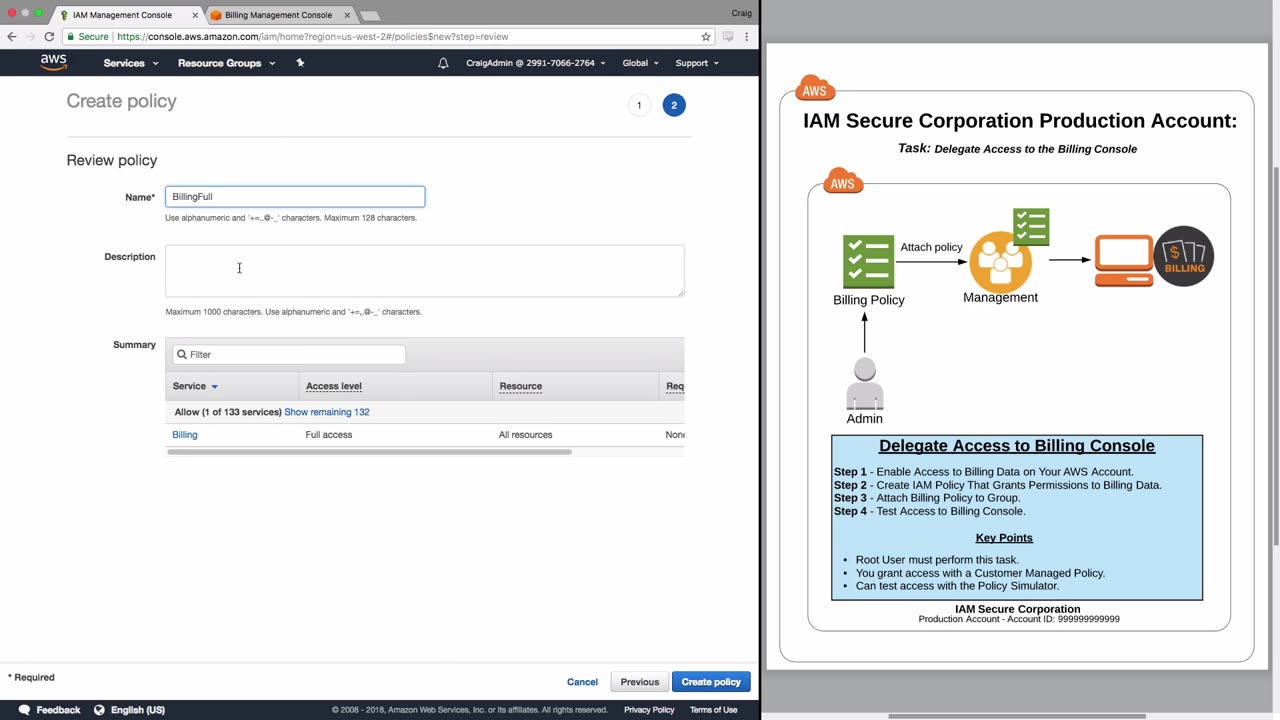Click the Review policy heading

coord(112,160)
